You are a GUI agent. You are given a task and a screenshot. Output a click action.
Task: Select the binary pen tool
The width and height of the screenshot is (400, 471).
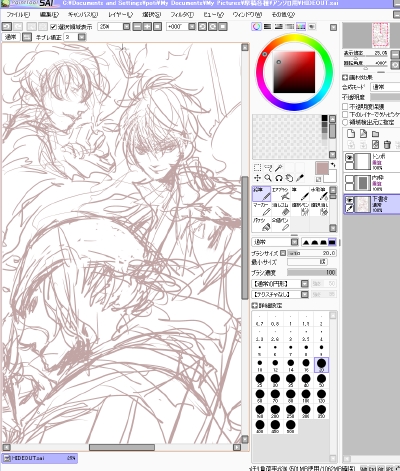(281, 224)
